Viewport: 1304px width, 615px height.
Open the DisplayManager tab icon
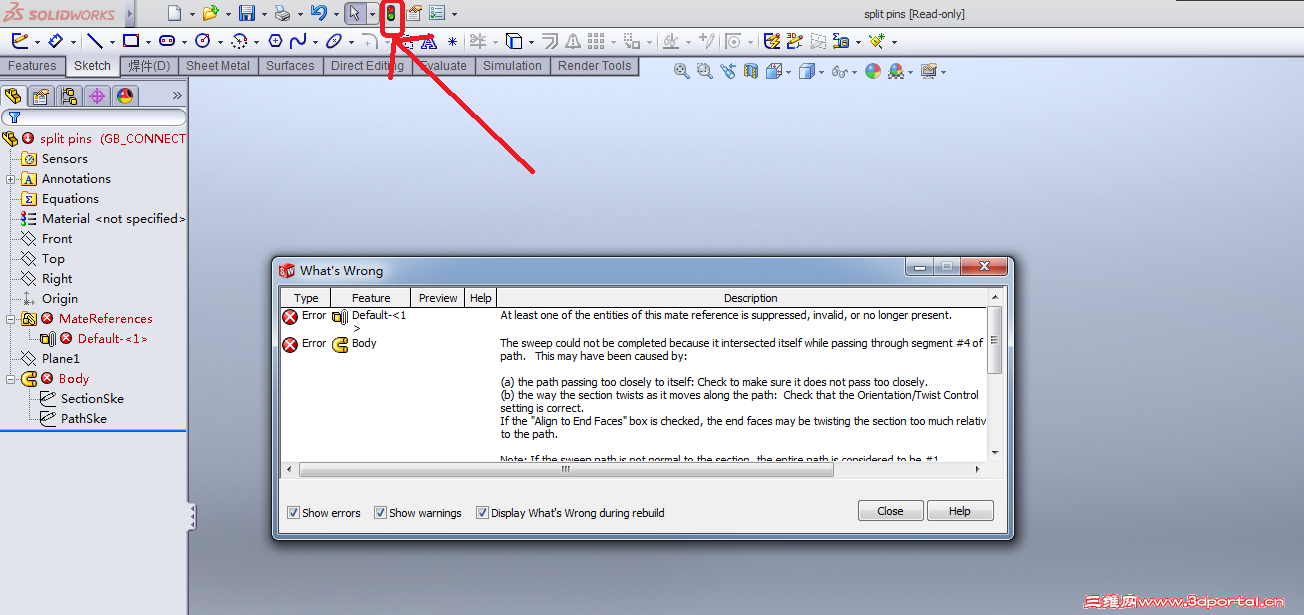coord(125,96)
